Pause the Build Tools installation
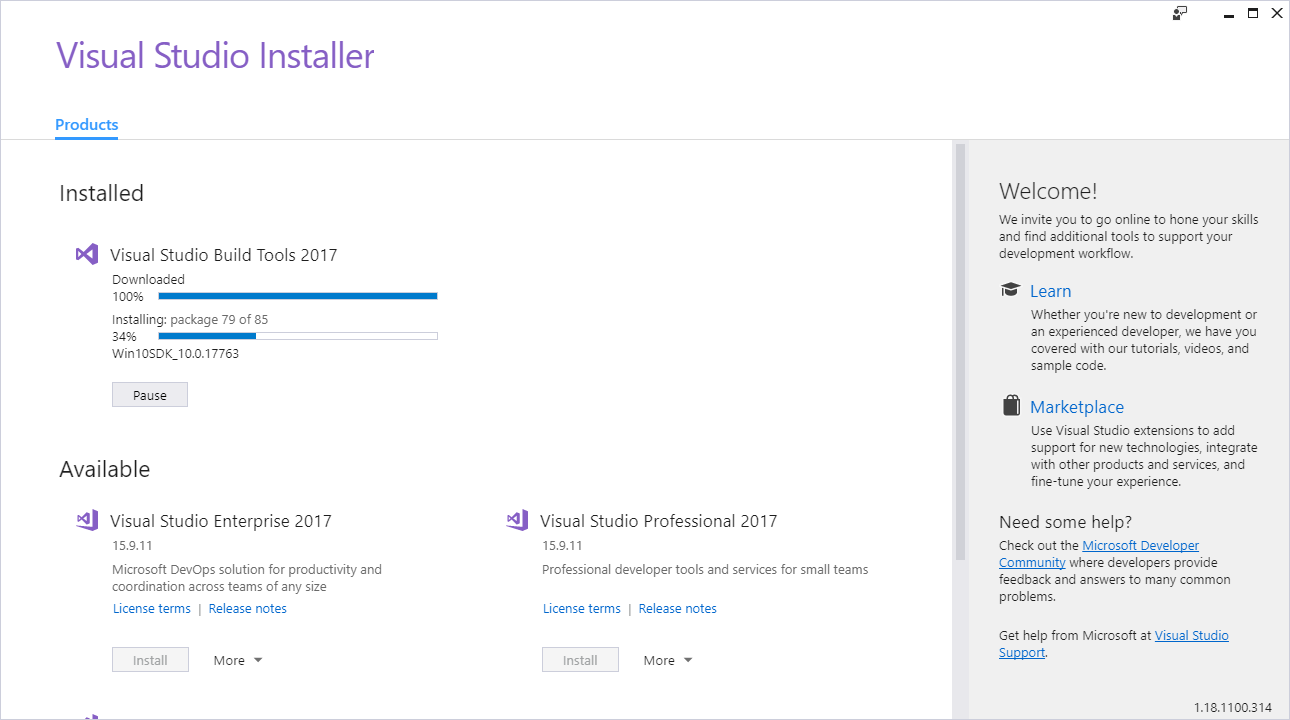This screenshot has height=720, width=1290. (x=150, y=395)
